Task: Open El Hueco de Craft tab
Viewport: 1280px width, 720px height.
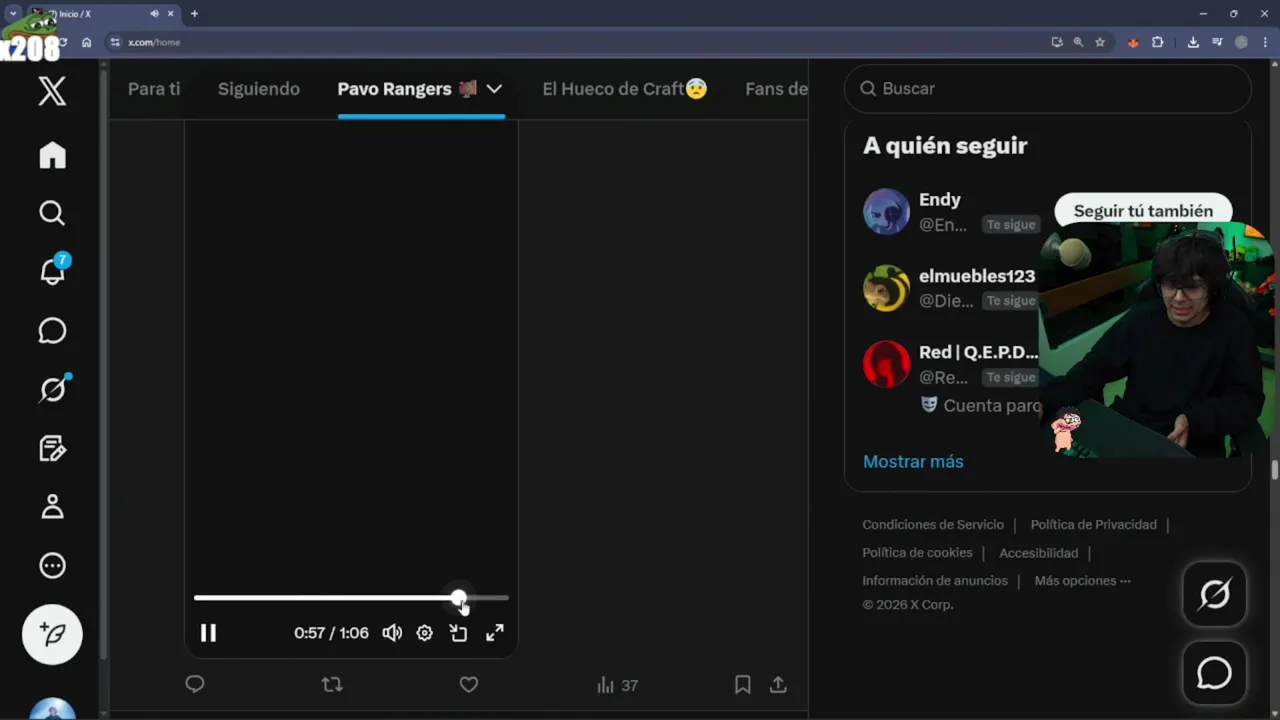Action: click(625, 89)
